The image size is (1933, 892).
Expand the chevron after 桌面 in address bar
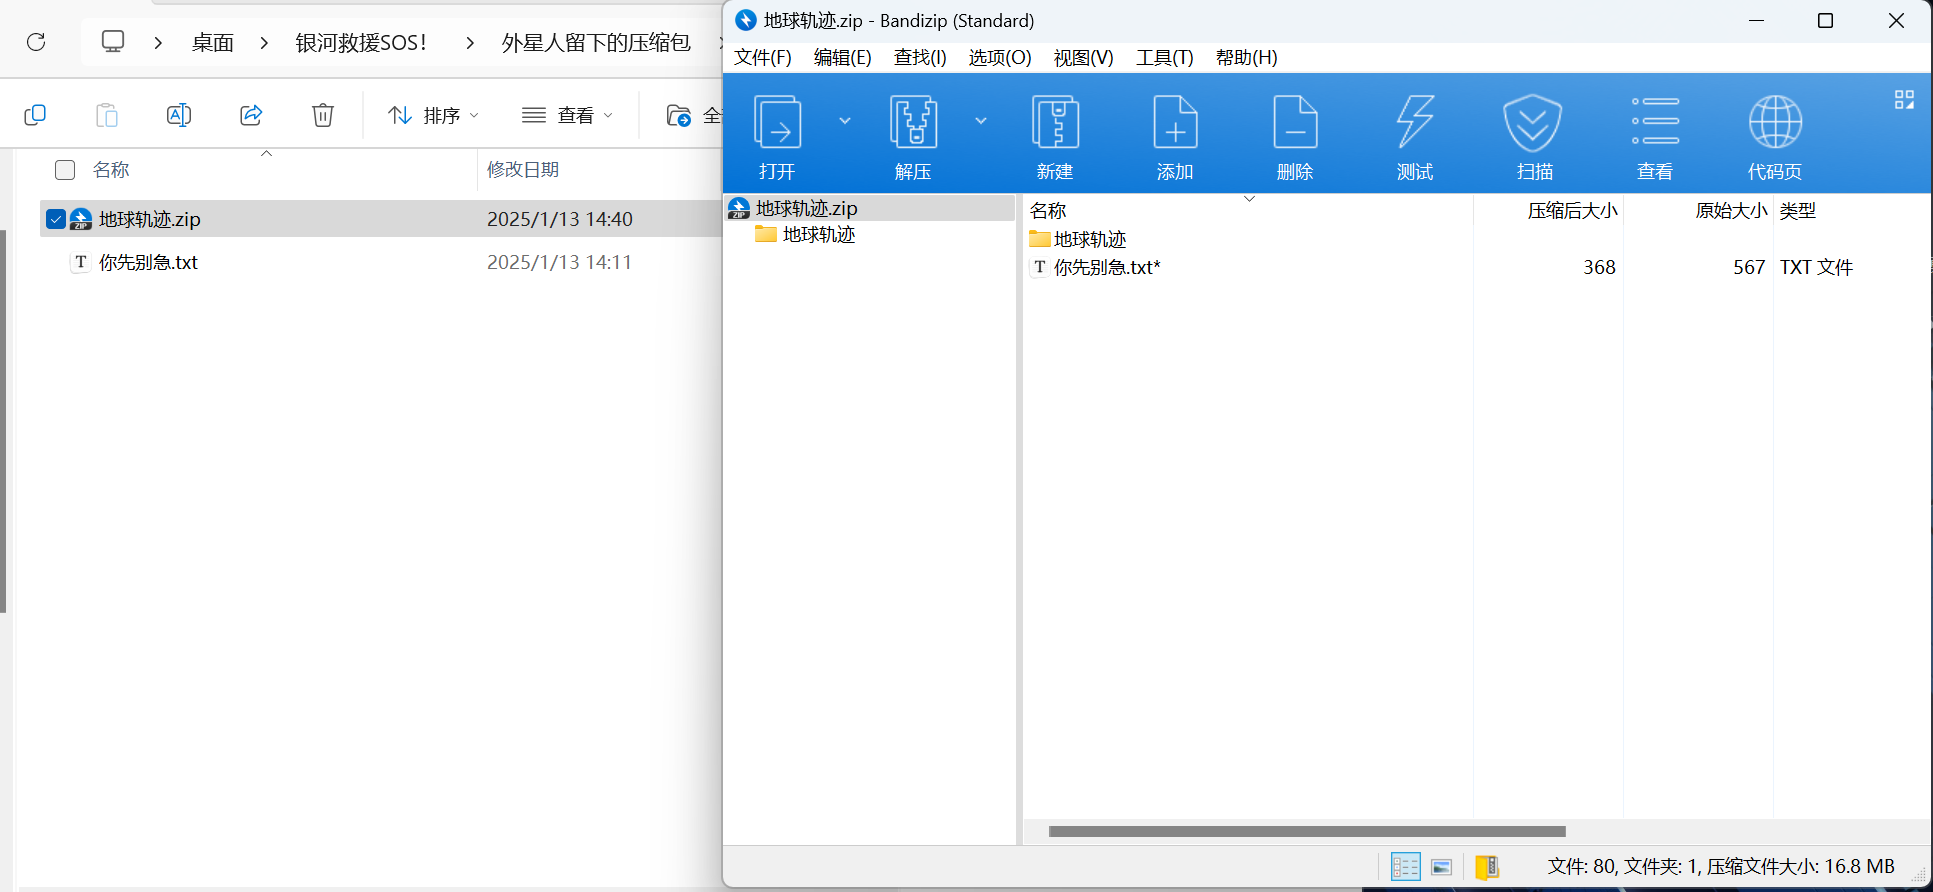[264, 43]
